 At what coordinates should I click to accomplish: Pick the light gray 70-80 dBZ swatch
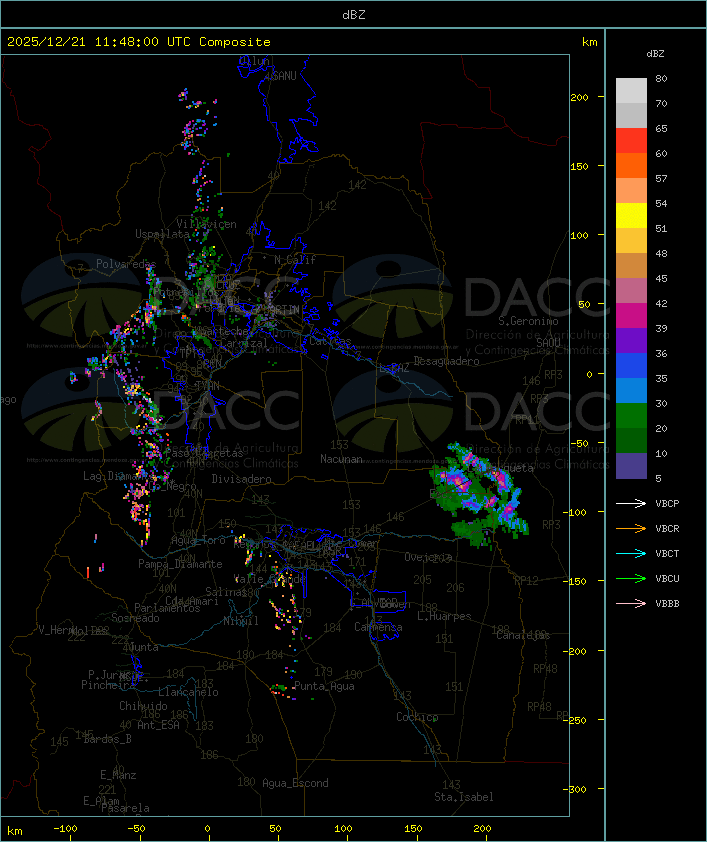point(631,91)
